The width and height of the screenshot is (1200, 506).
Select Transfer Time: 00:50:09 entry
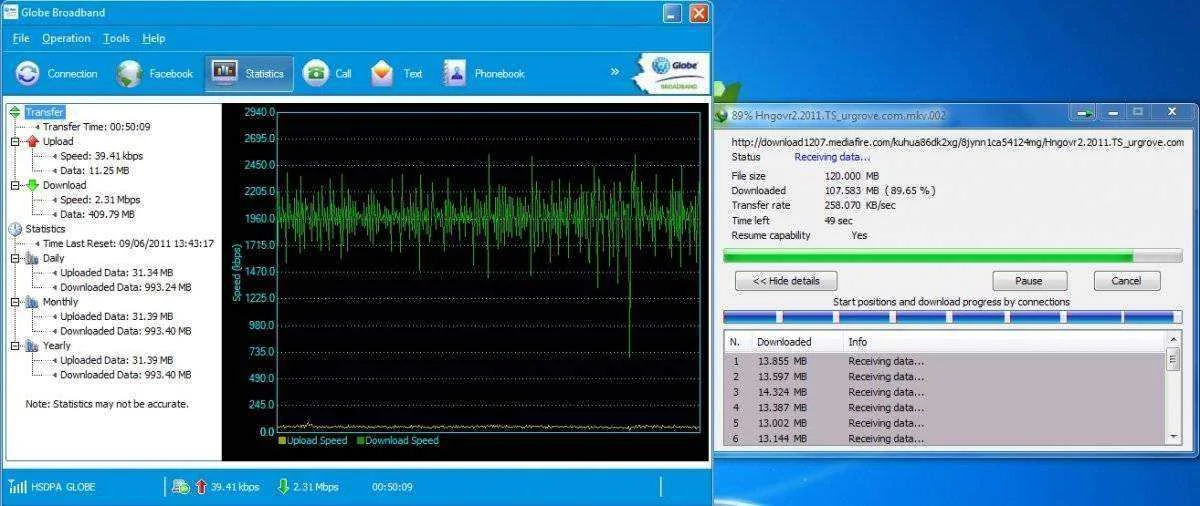tap(96, 127)
